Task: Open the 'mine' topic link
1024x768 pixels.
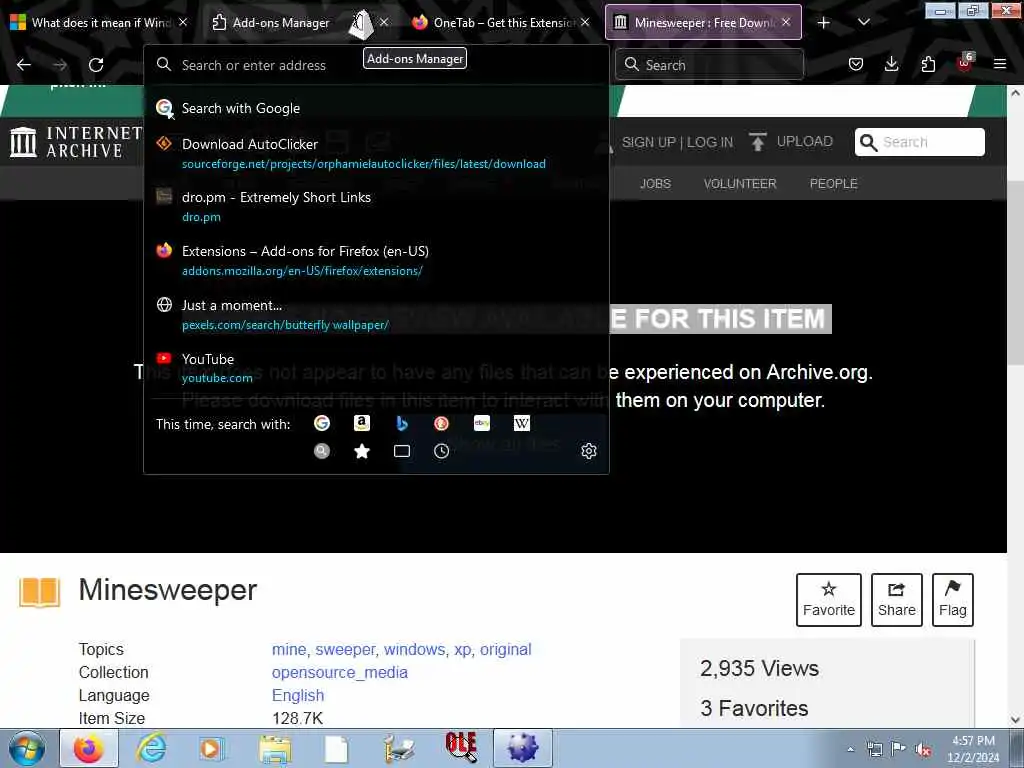Action: tap(289, 649)
